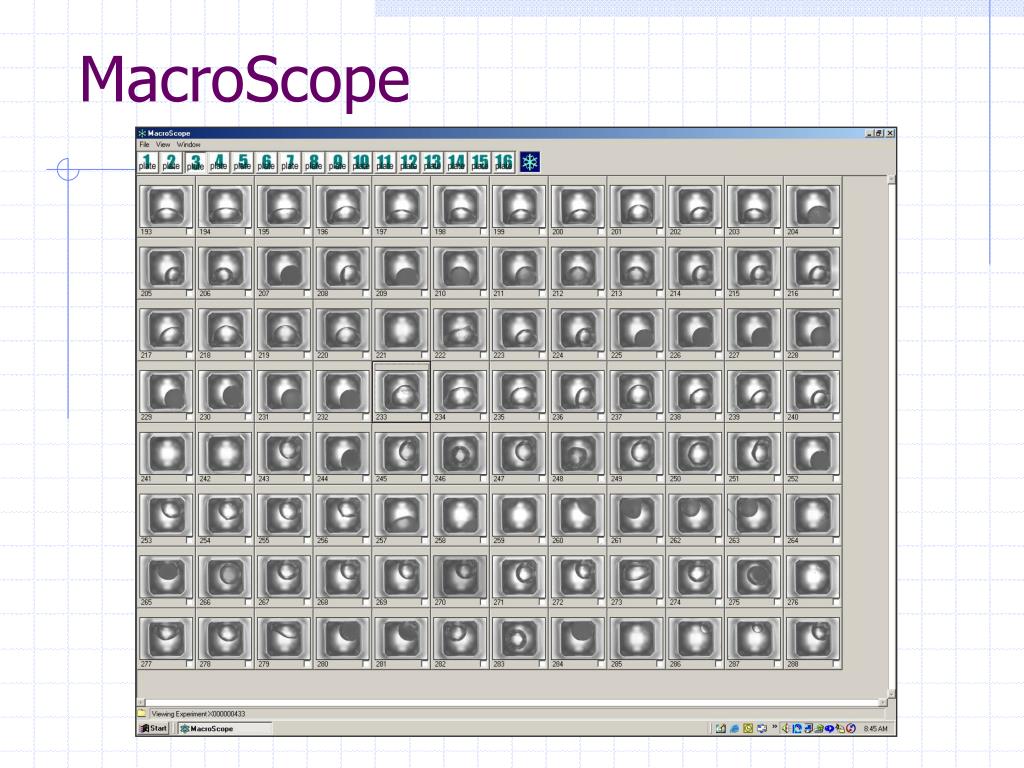Open well image 252 thumbnail

812,453
